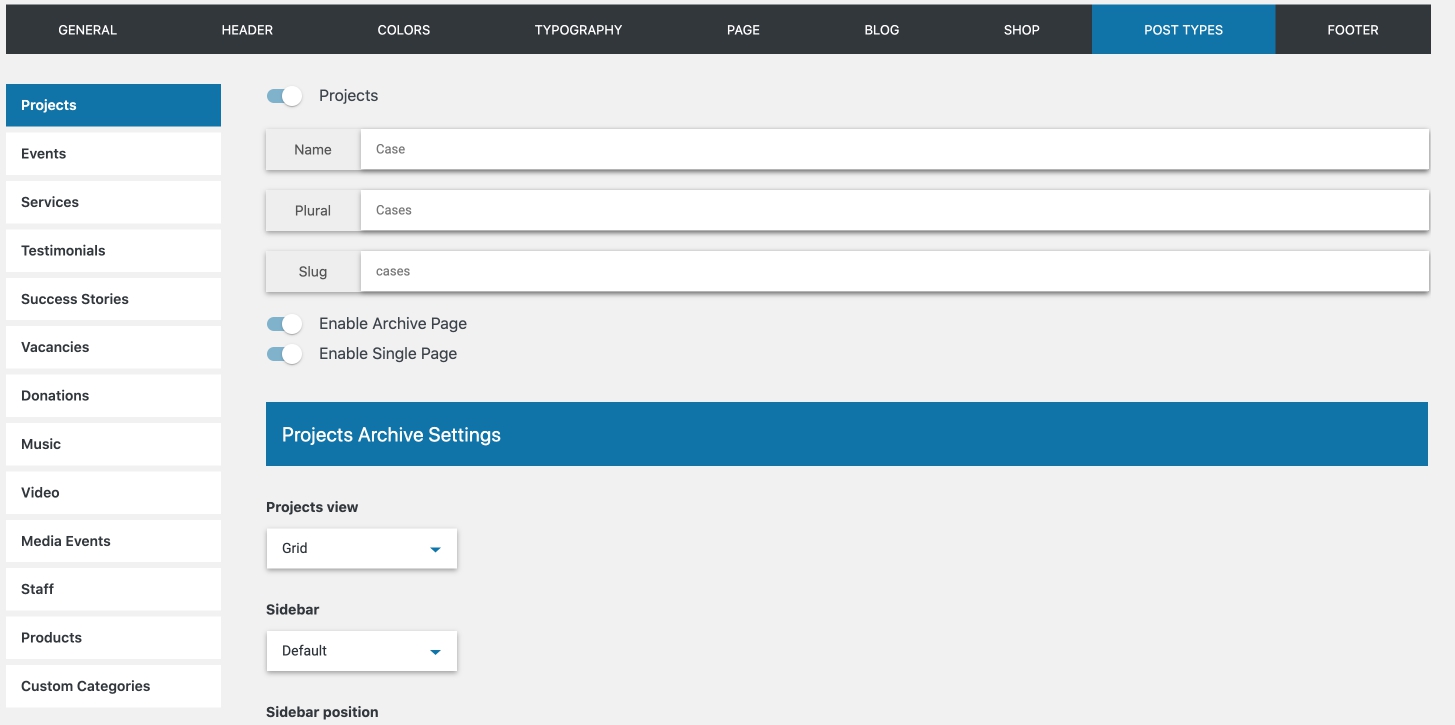The width and height of the screenshot is (1455, 725).
Task: Toggle the Projects post type switch
Action: click(x=284, y=96)
